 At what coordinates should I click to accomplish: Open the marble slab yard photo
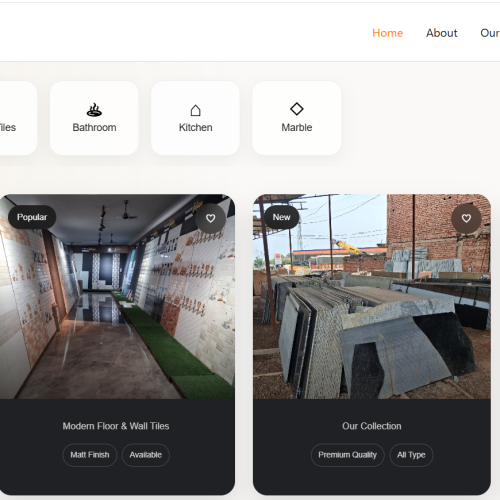[372, 296]
